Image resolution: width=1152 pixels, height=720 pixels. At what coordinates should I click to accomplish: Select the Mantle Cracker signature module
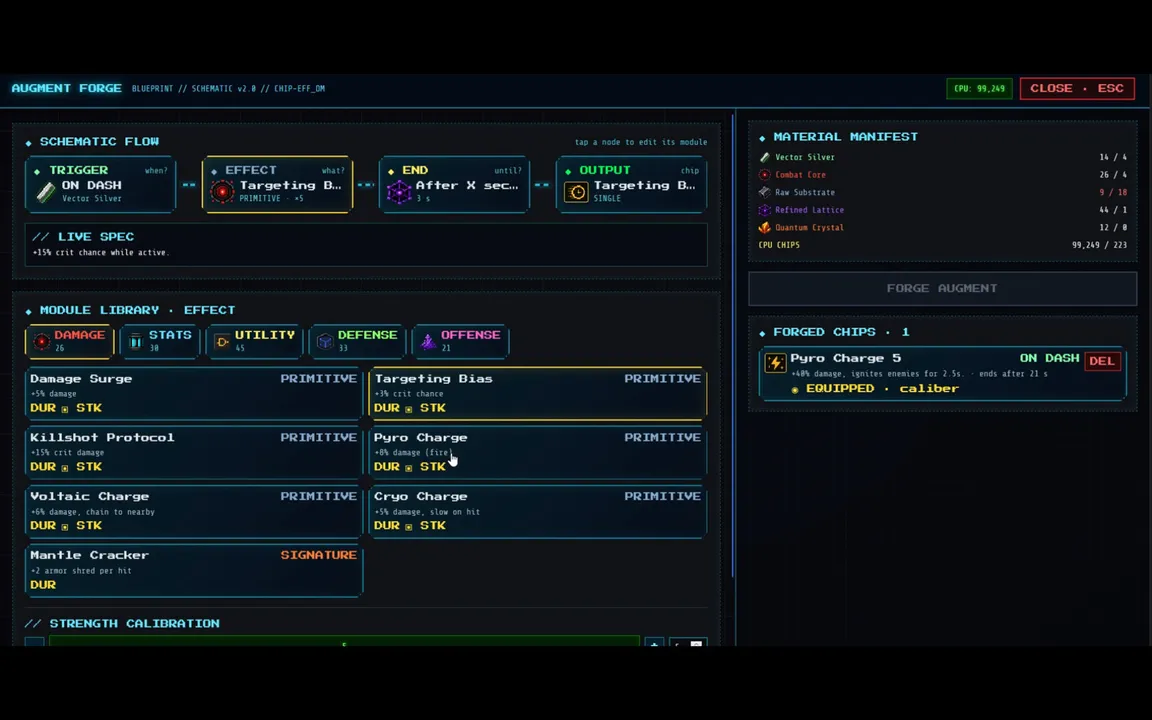pos(194,569)
